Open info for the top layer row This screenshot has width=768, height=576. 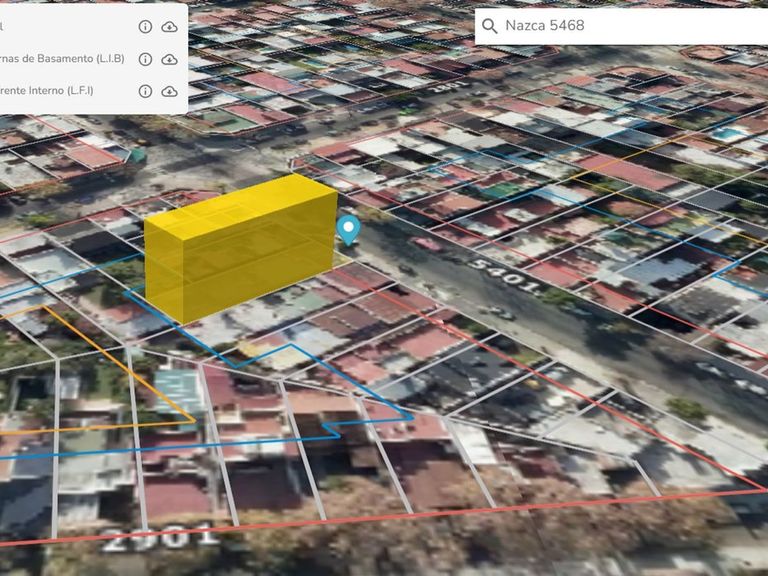coord(145,27)
